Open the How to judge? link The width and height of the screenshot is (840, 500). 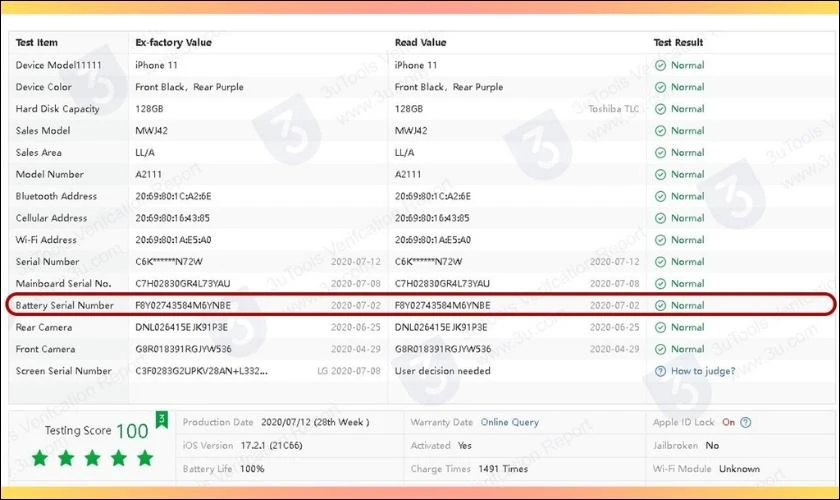tap(703, 371)
